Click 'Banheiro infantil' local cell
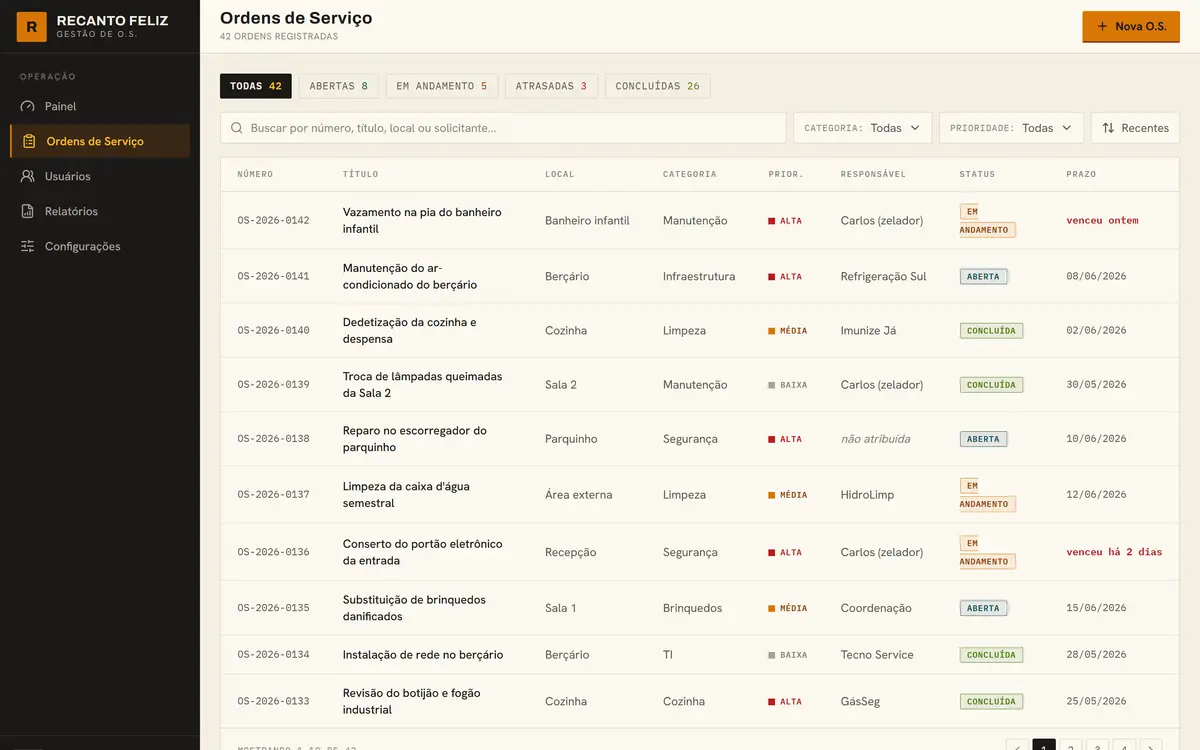1200x750 pixels. pos(587,221)
